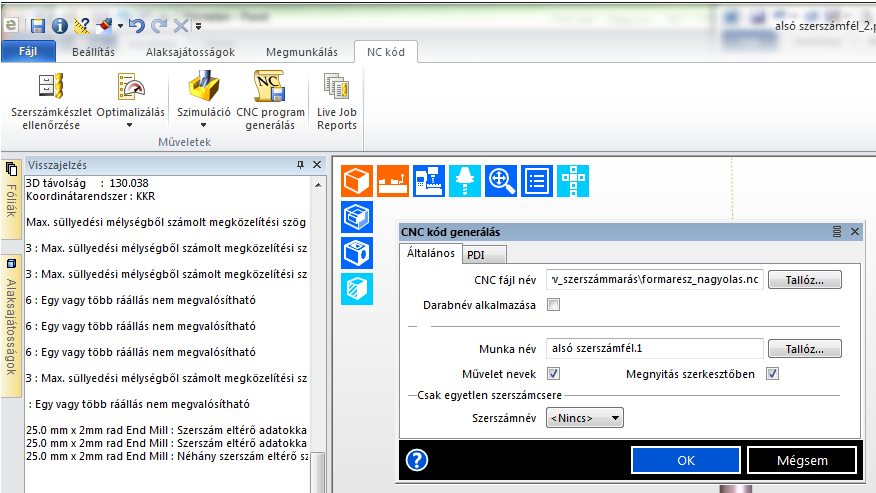Switch to the PDI dialog tab
876x493 pixels.
click(x=484, y=255)
